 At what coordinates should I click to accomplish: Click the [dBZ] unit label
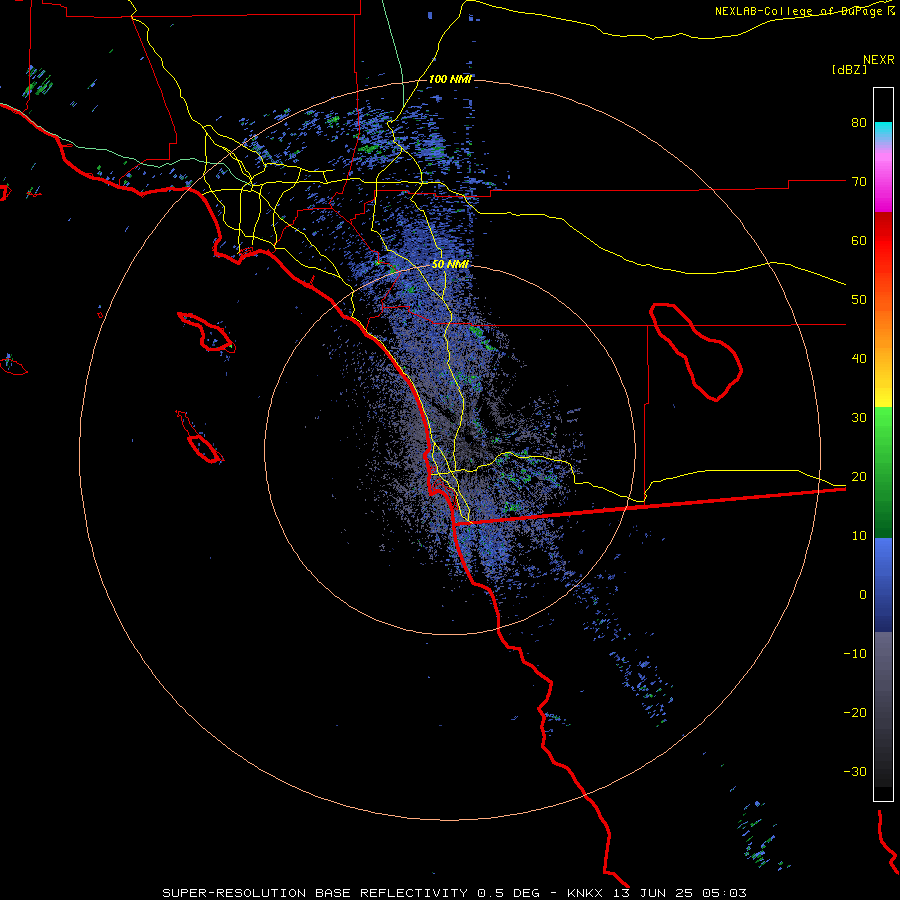[849, 70]
